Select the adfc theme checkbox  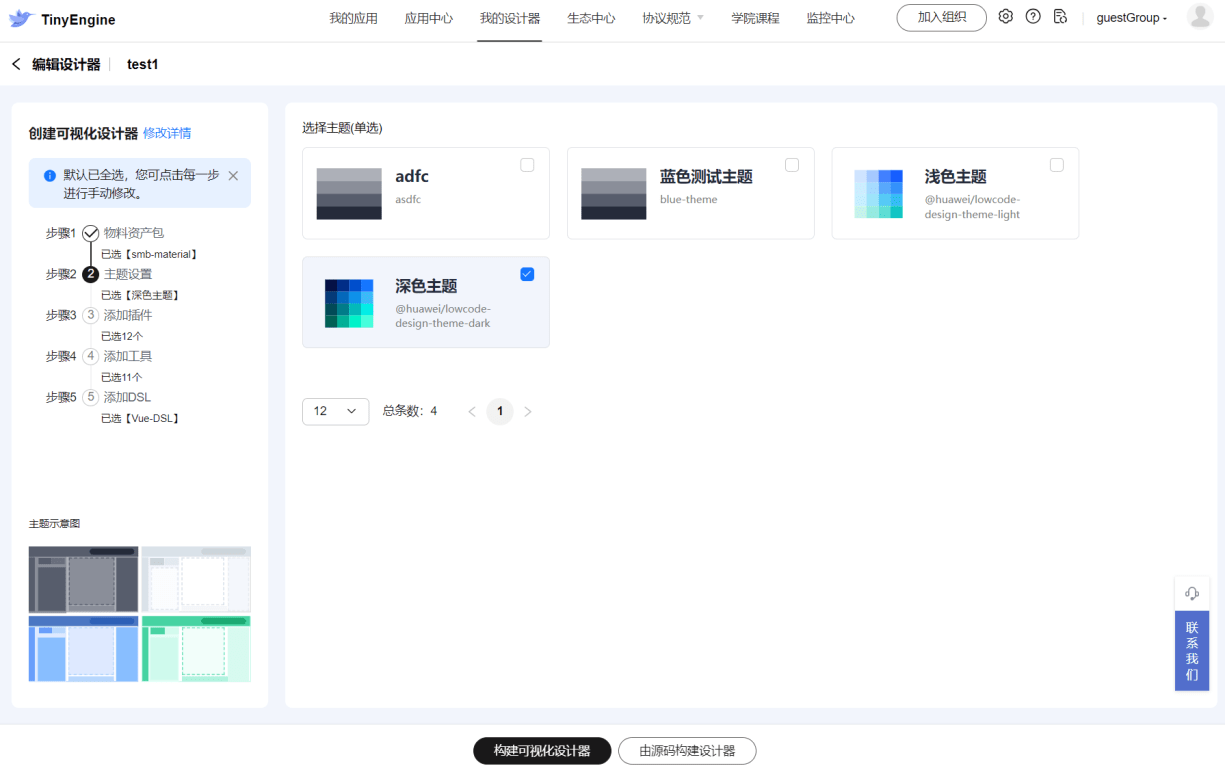click(527, 165)
